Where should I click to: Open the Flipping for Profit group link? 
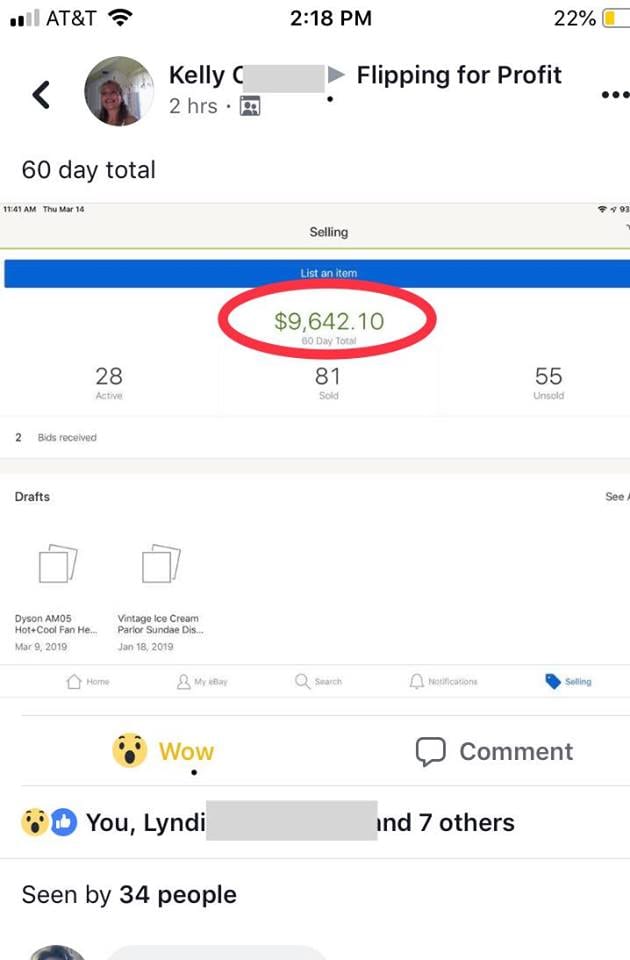pos(459,75)
